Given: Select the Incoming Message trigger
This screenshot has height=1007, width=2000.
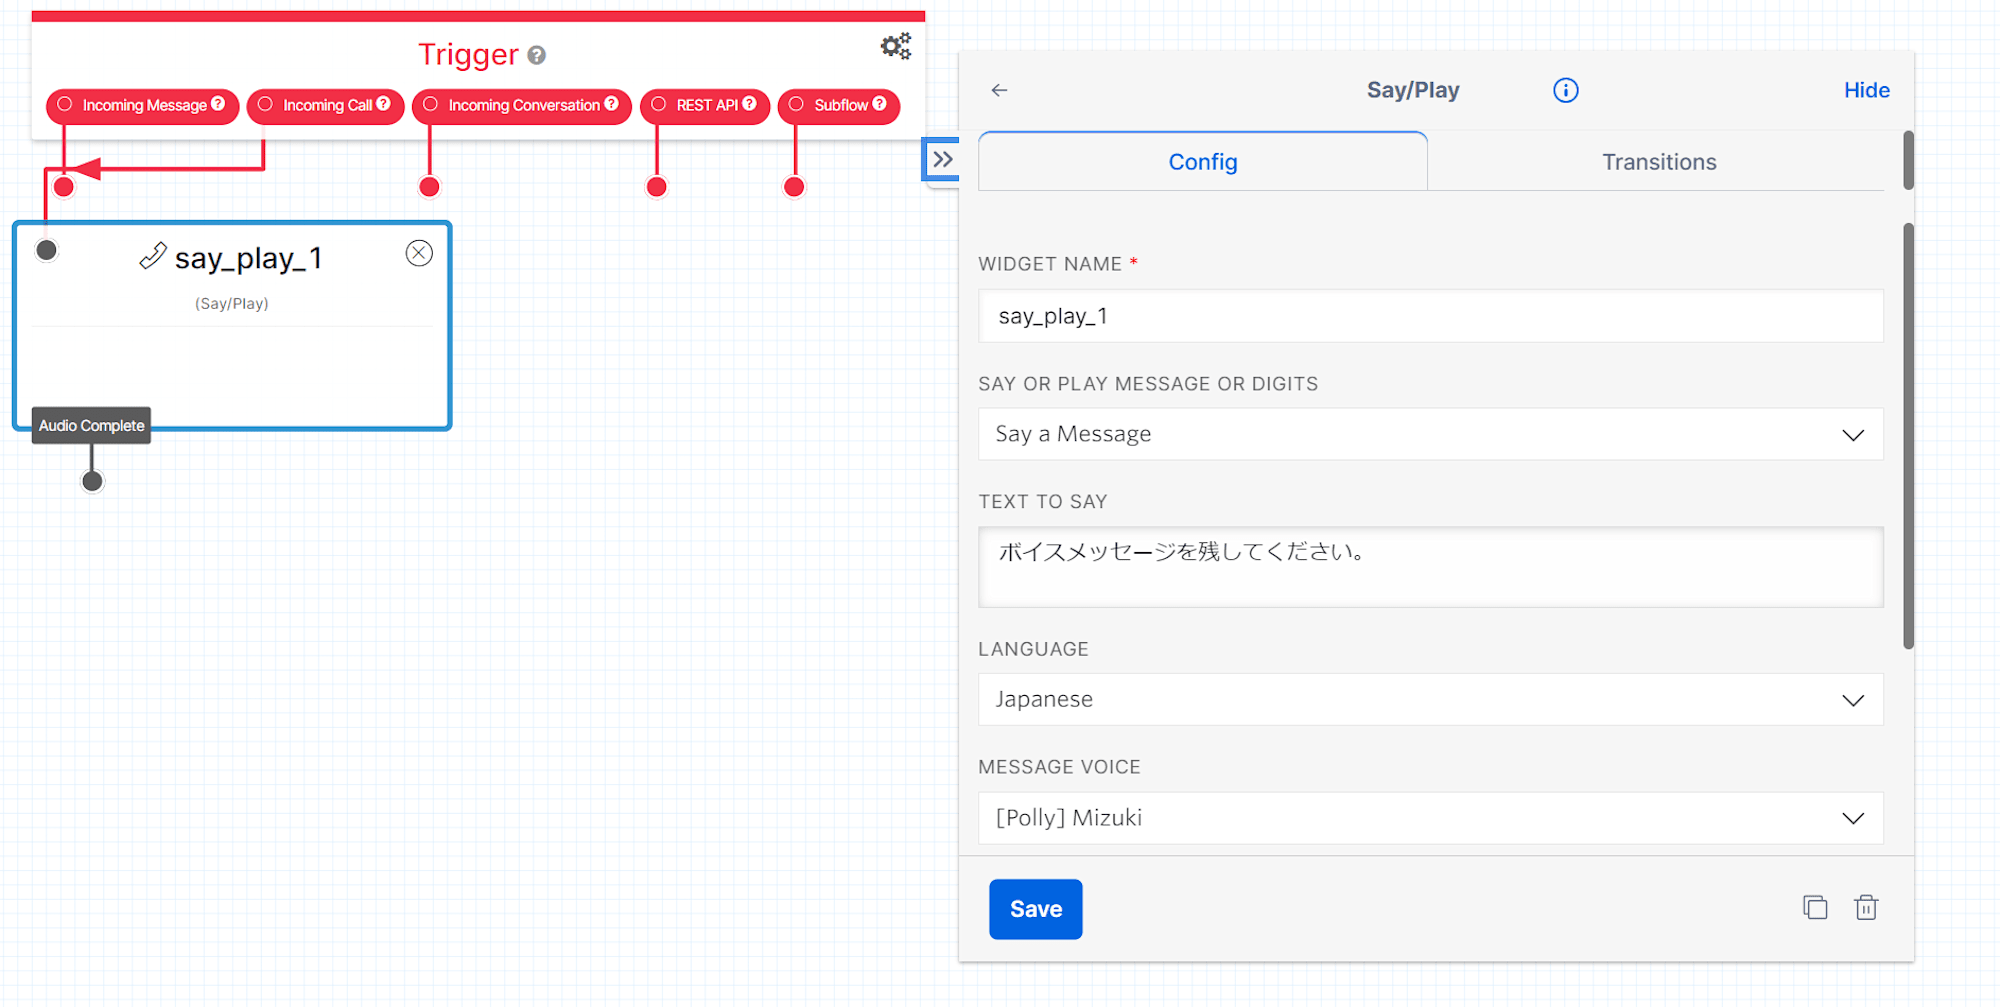Looking at the screenshot, I should tap(142, 105).
